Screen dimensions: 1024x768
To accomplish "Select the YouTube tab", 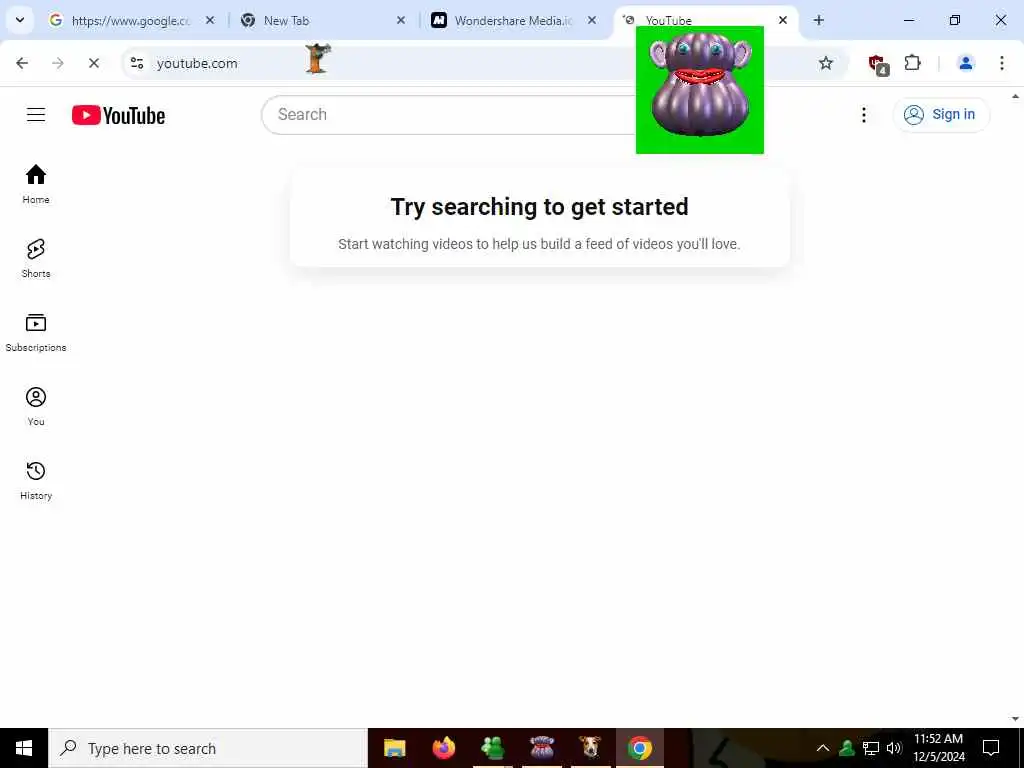I will tap(705, 21).
